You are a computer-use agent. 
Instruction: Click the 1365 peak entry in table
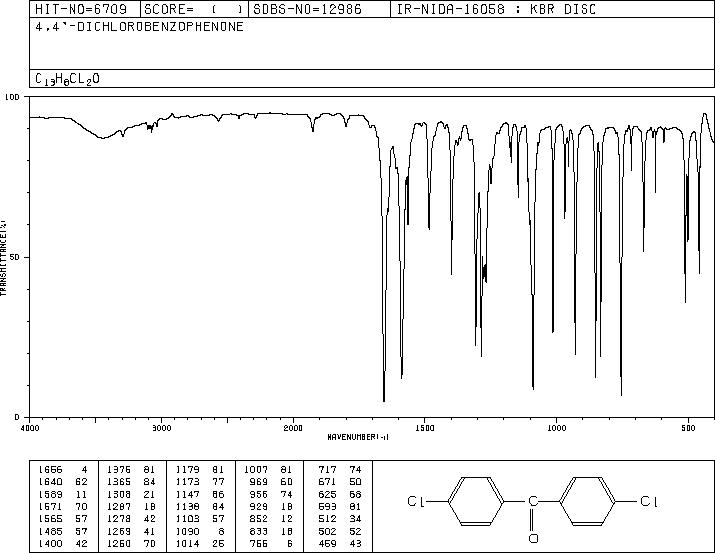click(x=132, y=482)
